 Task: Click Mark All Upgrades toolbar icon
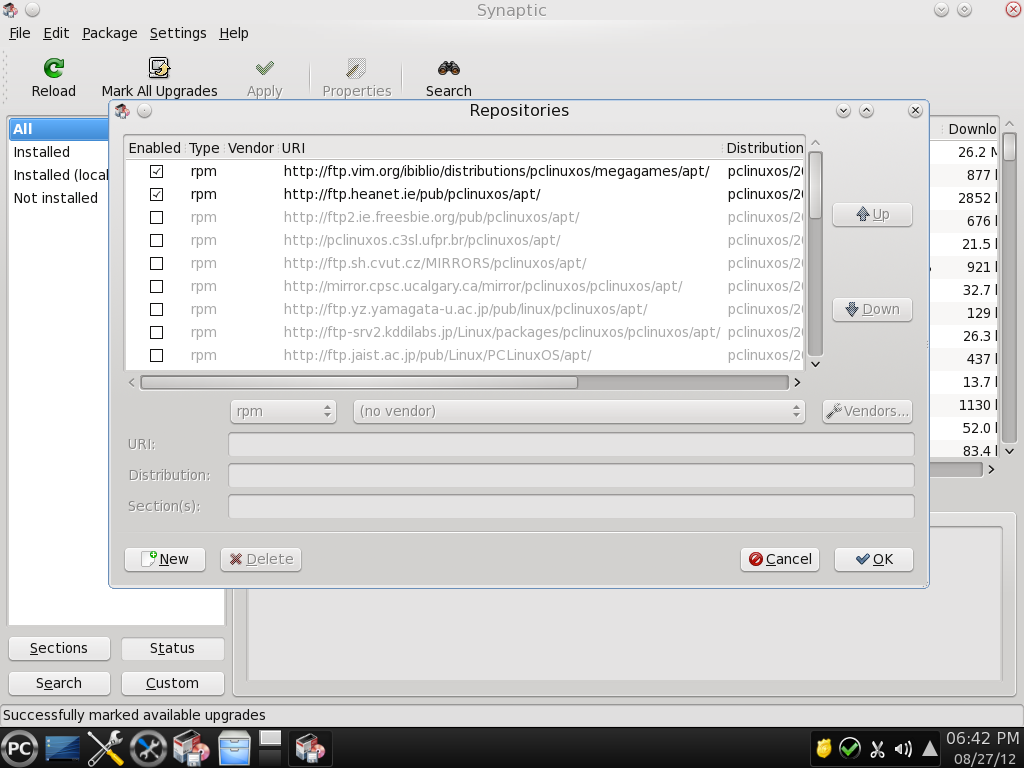click(x=159, y=68)
